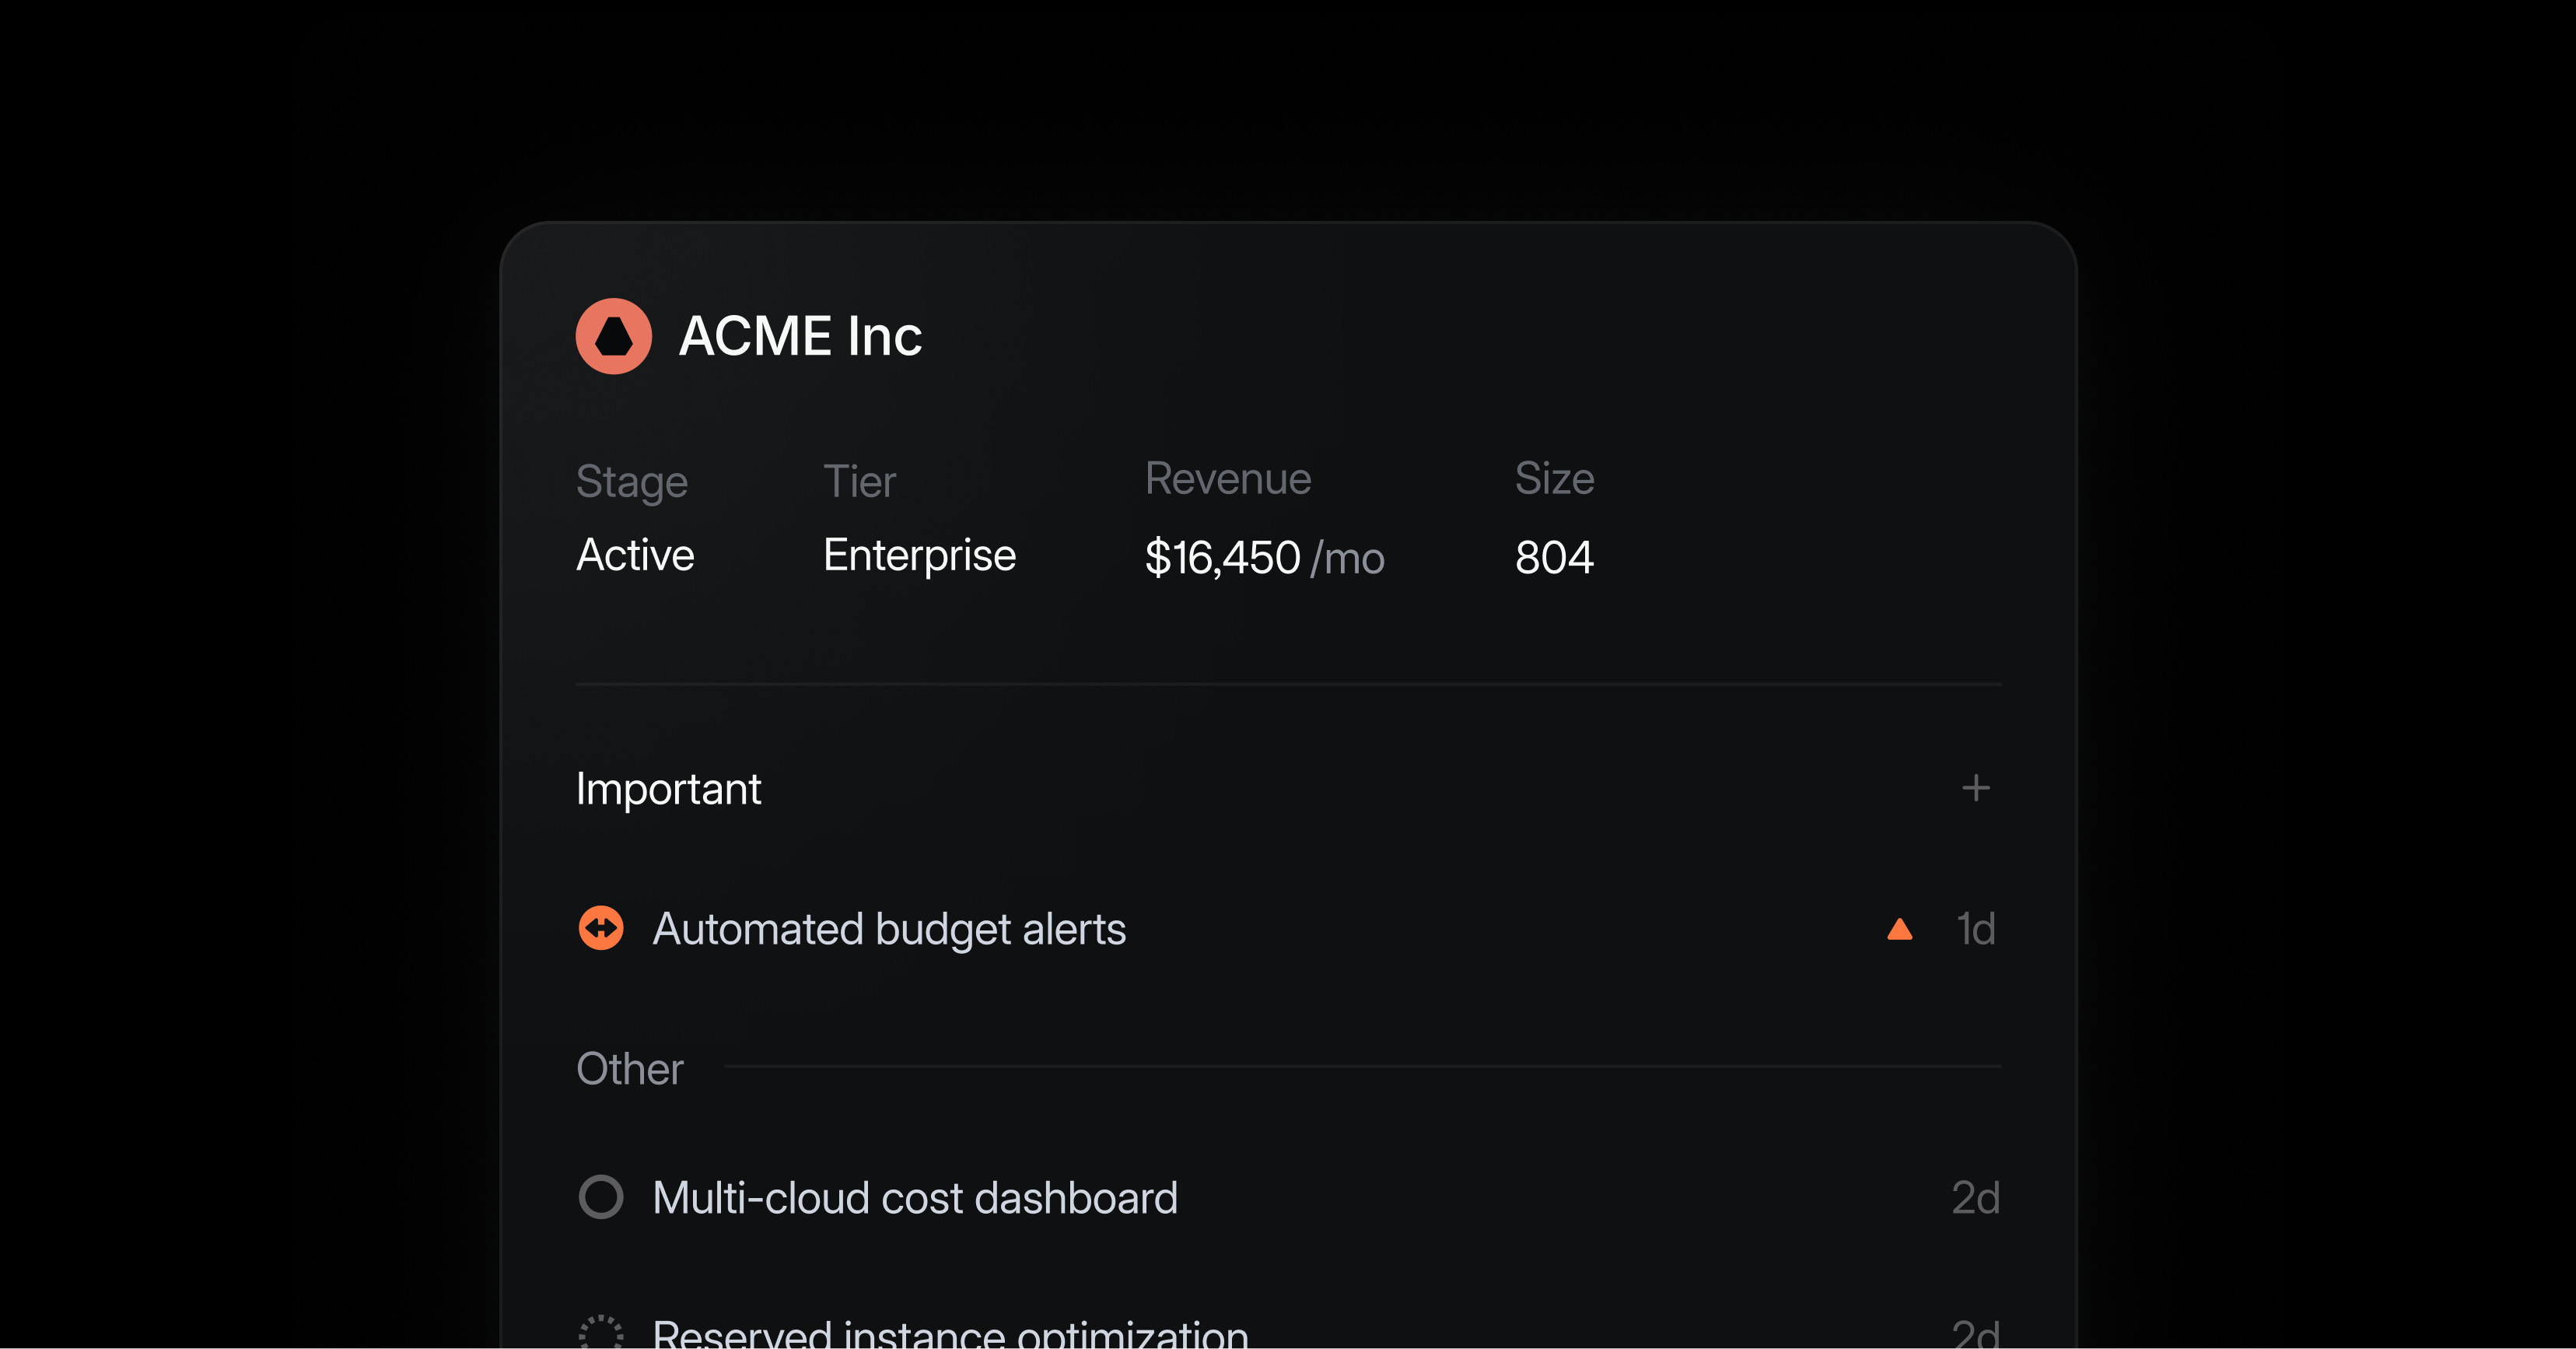The image size is (2576, 1349).
Task: Click the Stage field label
Action: click(x=632, y=482)
